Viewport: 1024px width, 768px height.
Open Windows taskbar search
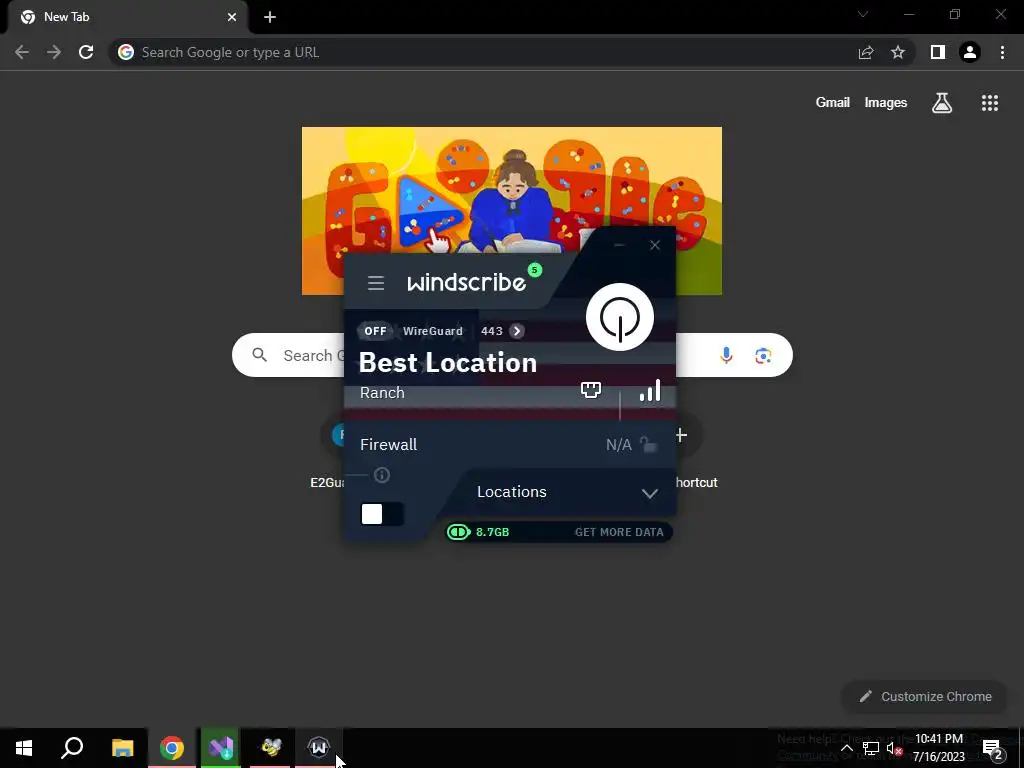72,748
